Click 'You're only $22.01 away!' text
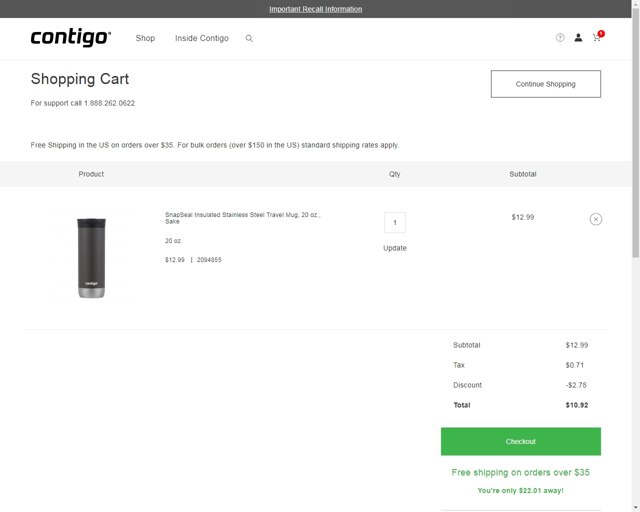640x512 pixels. click(x=520, y=490)
